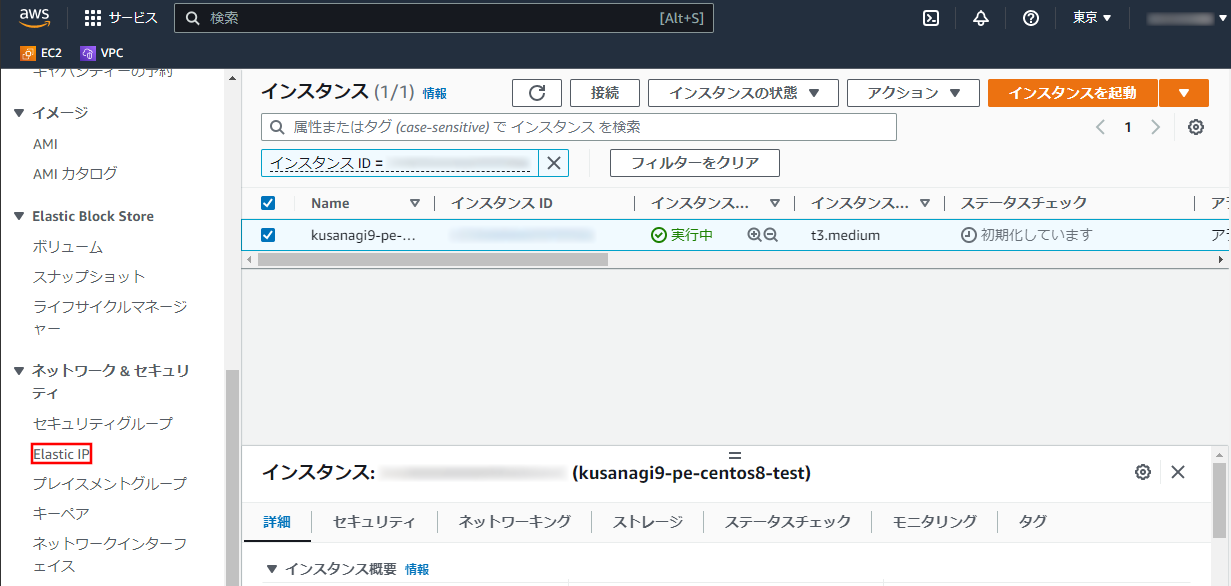Open Placement Groups in sidebar

click(110, 483)
